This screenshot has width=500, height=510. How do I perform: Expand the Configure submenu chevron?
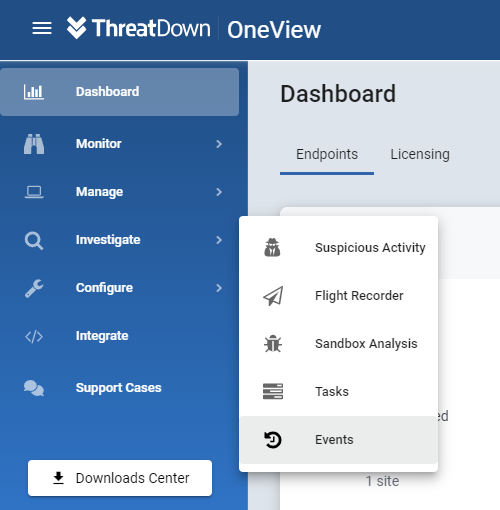click(x=219, y=288)
